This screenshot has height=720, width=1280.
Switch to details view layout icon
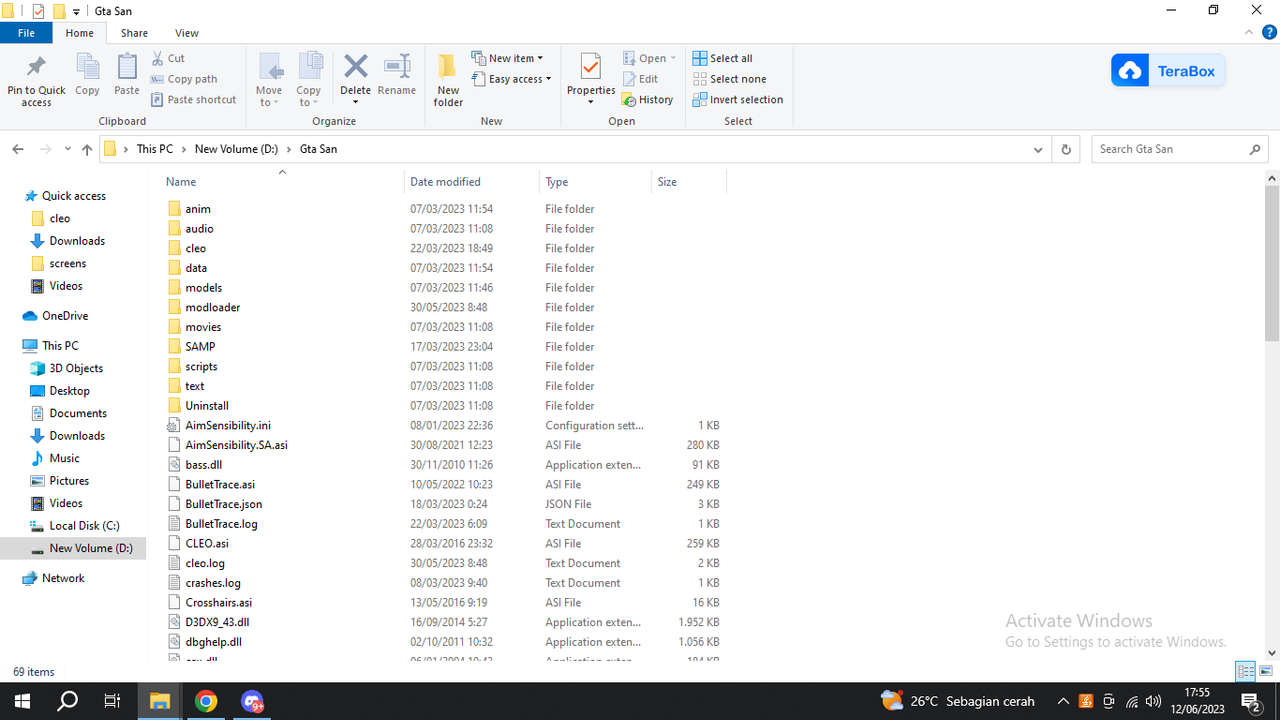point(1246,671)
